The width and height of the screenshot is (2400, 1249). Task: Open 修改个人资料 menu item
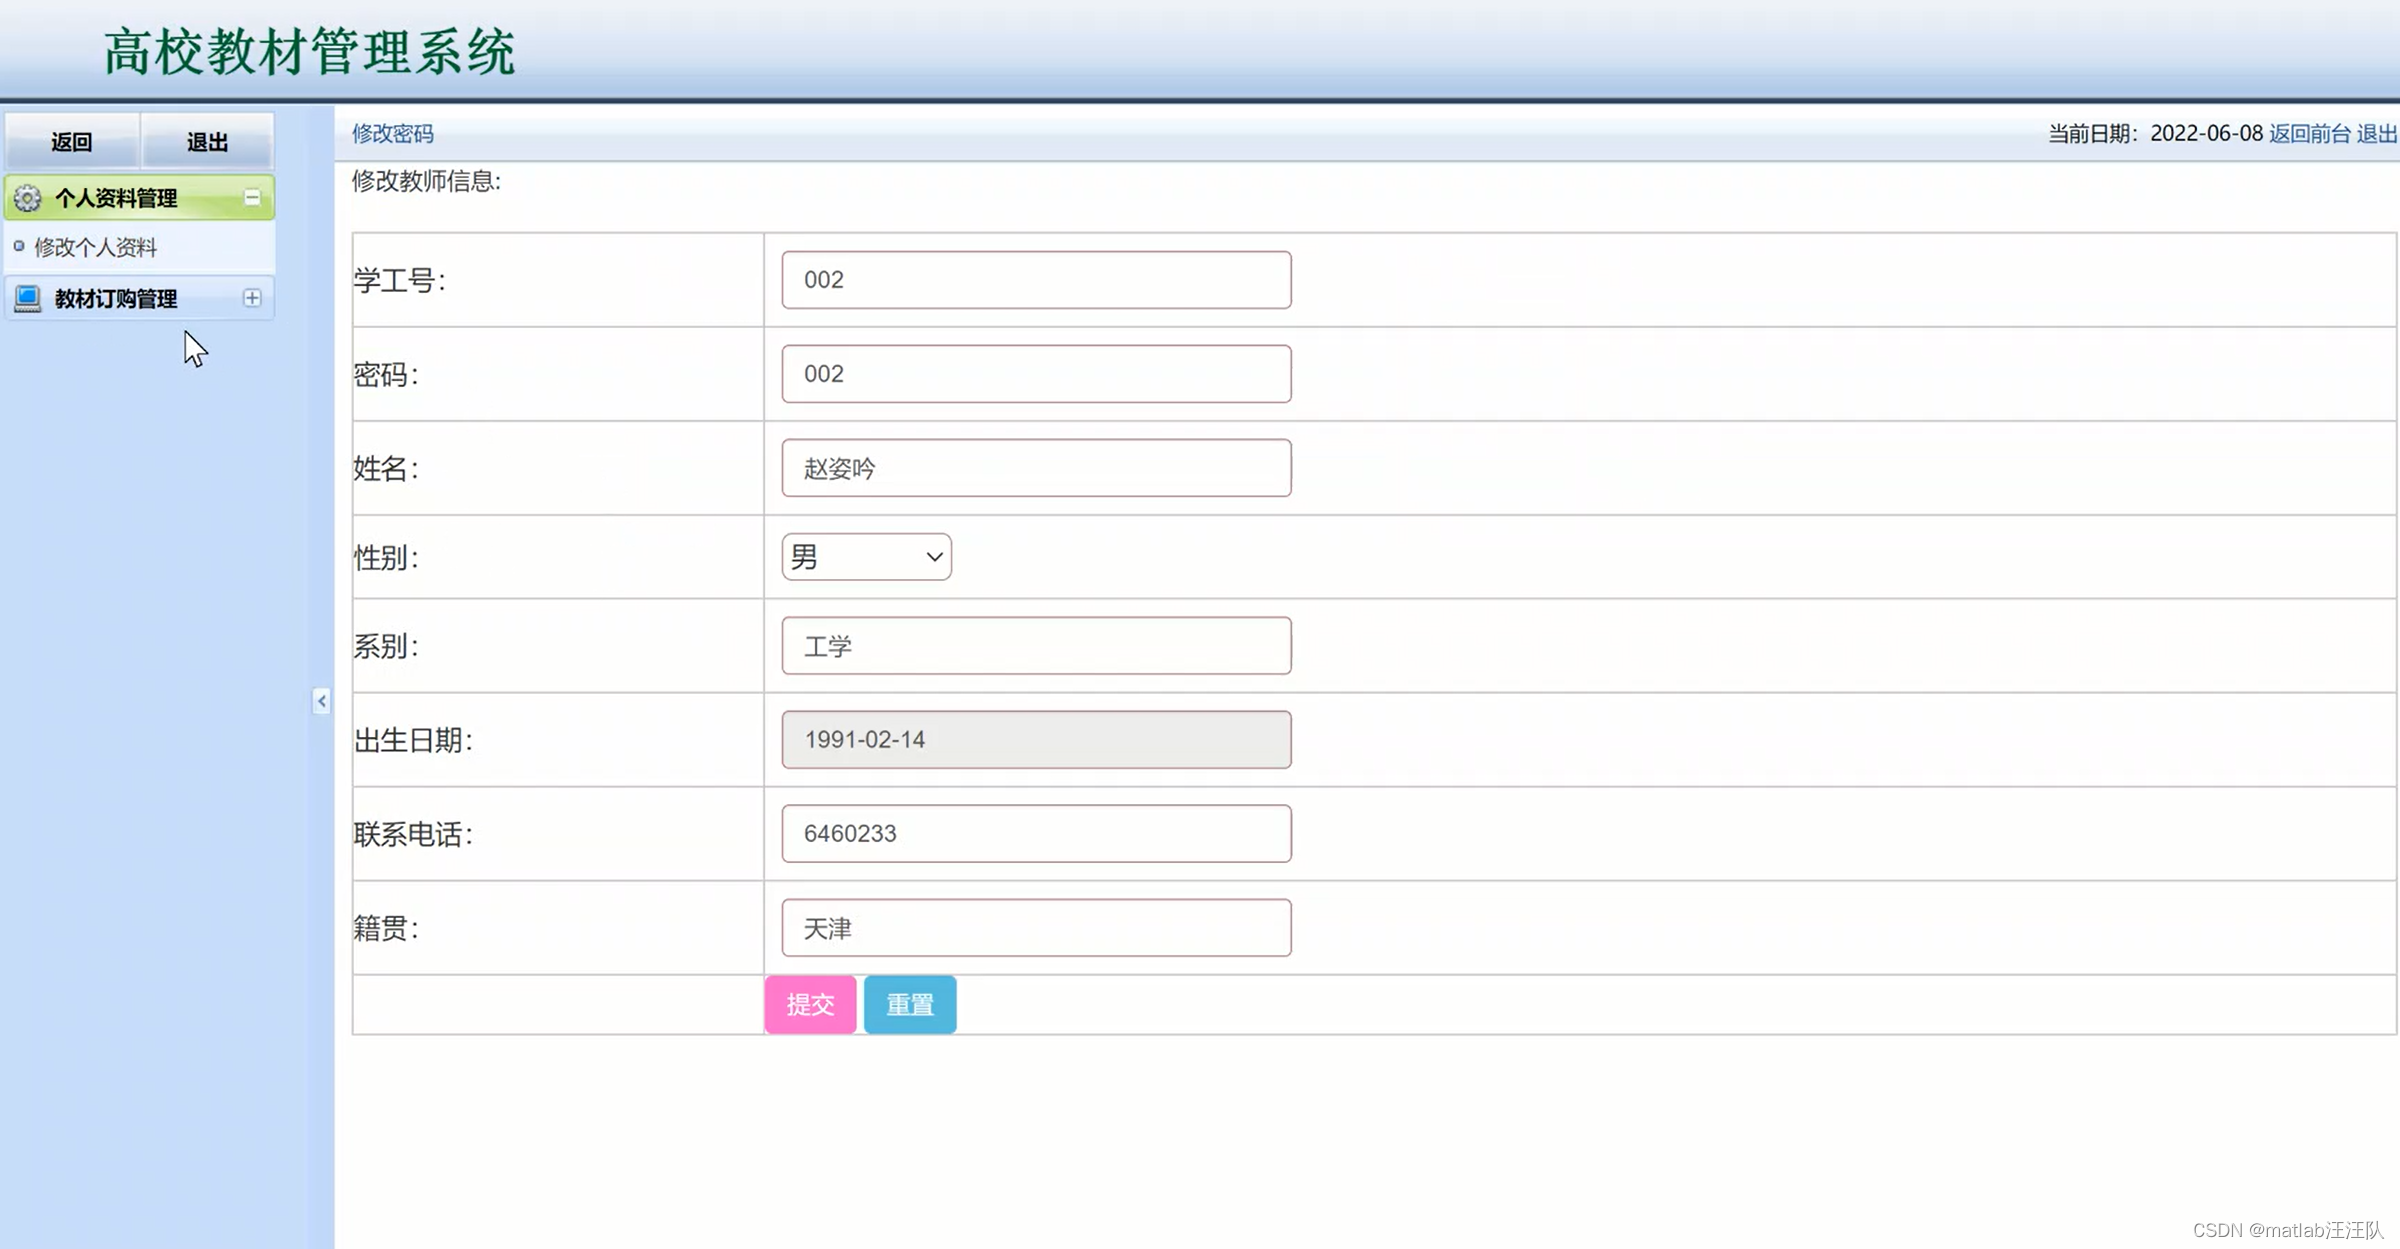(x=95, y=247)
